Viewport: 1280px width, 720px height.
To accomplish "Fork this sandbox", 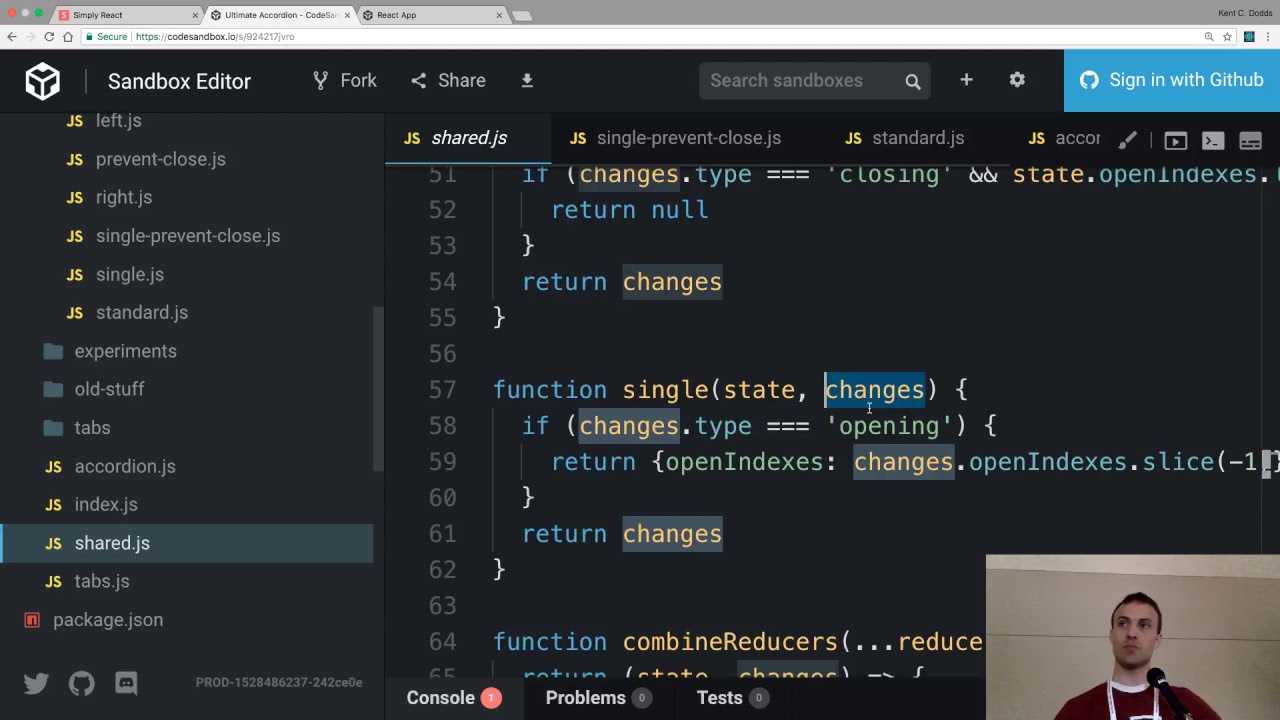I will [x=344, y=81].
